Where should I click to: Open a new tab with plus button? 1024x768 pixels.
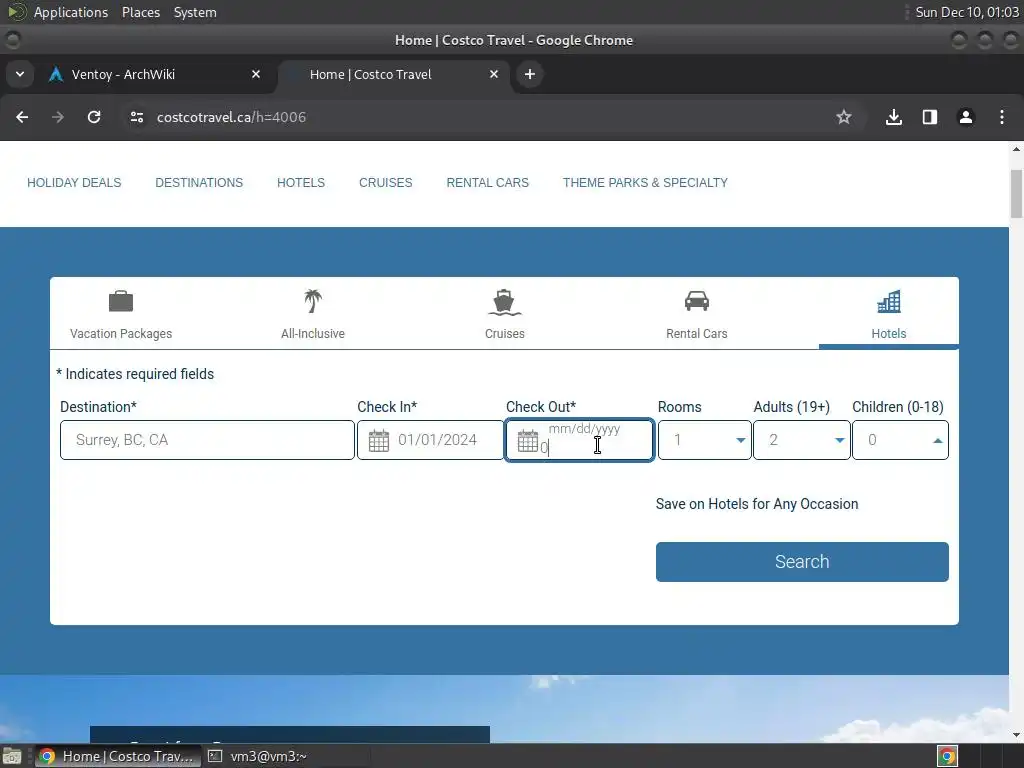[530, 74]
